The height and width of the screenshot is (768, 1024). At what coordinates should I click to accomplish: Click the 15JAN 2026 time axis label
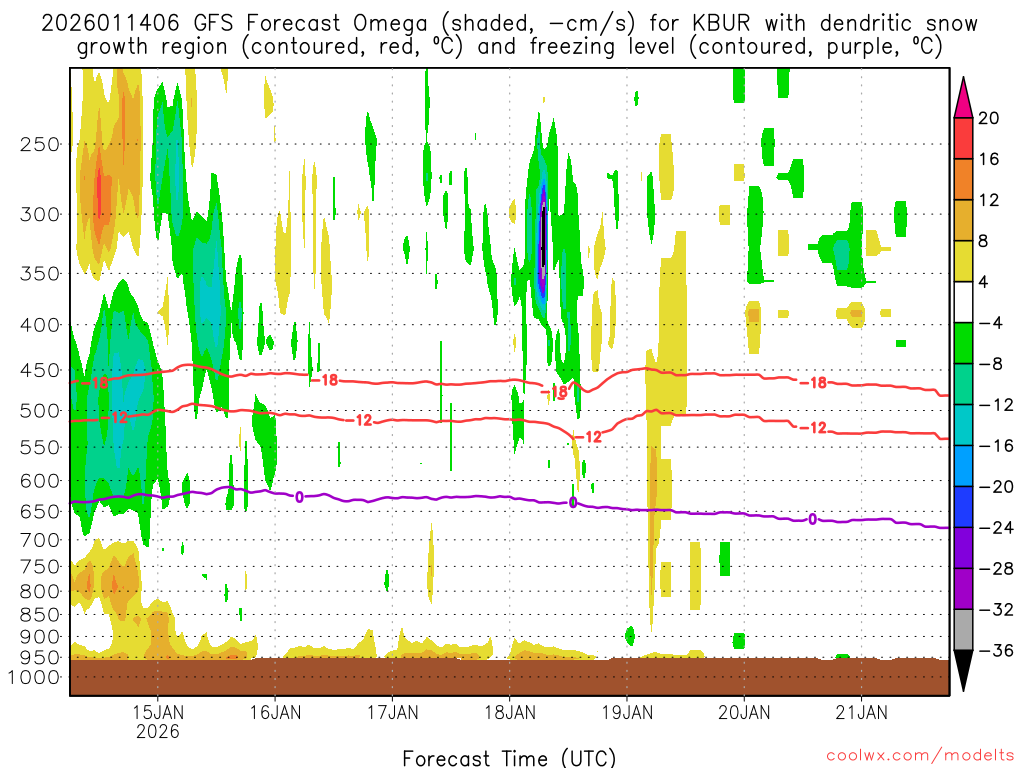(158, 721)
